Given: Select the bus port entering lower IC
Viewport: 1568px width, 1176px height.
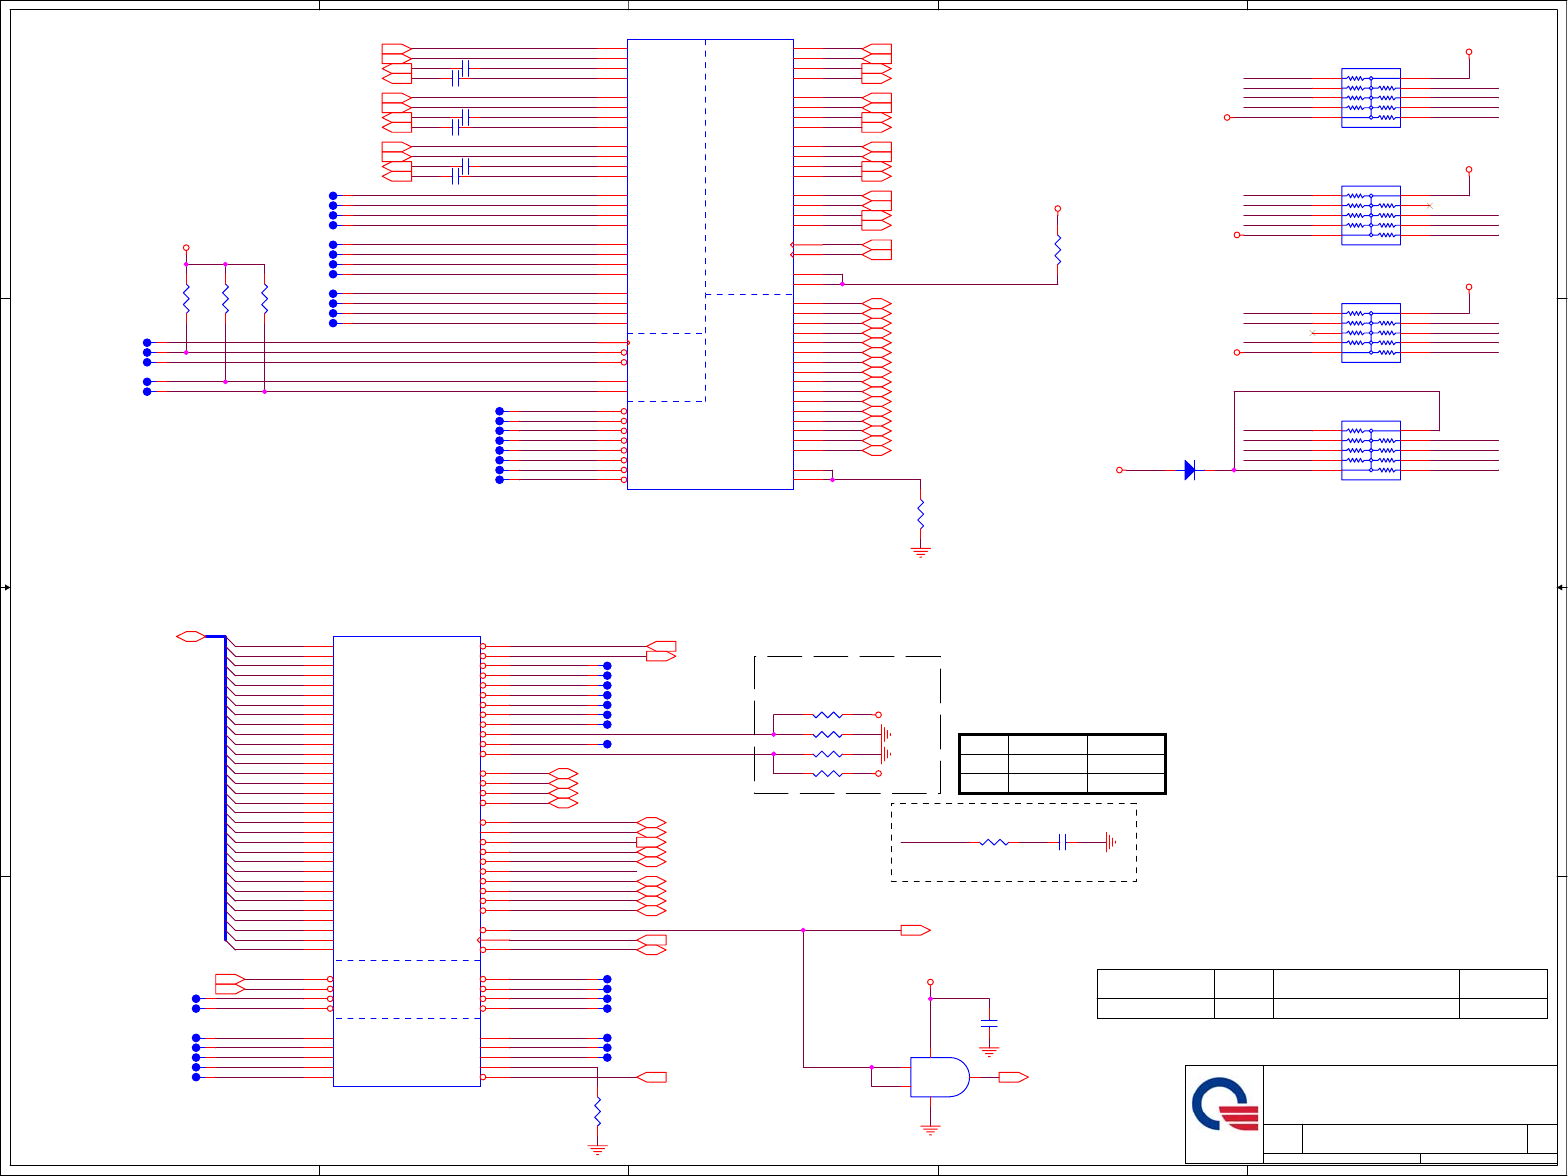Looking at the screenshot, I should point(190,636).
